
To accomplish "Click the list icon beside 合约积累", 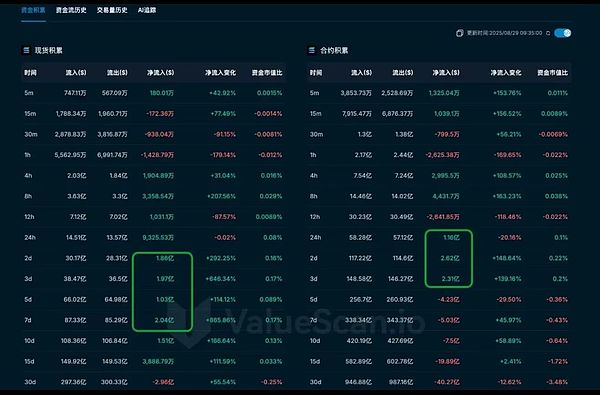I will [x=311, y=50].
